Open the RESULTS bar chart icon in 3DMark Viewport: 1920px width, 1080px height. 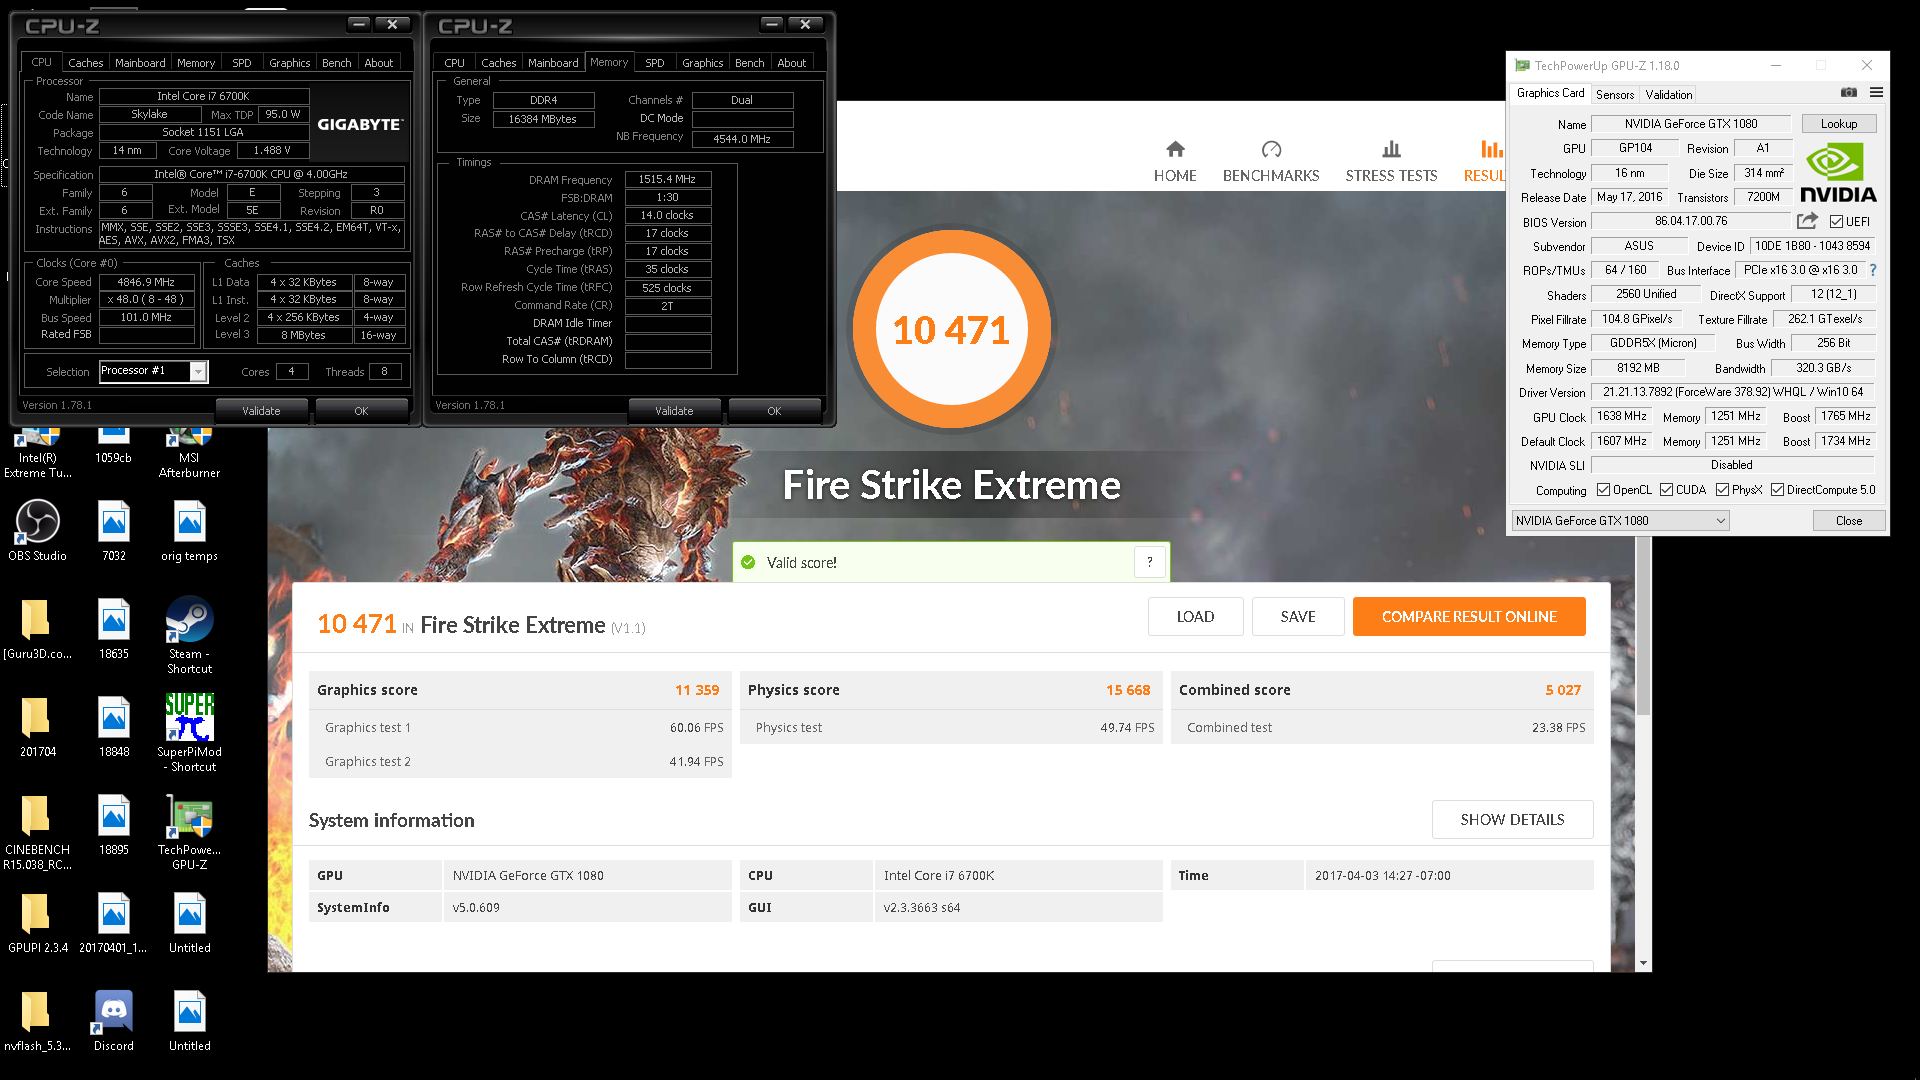point(1491,149)
